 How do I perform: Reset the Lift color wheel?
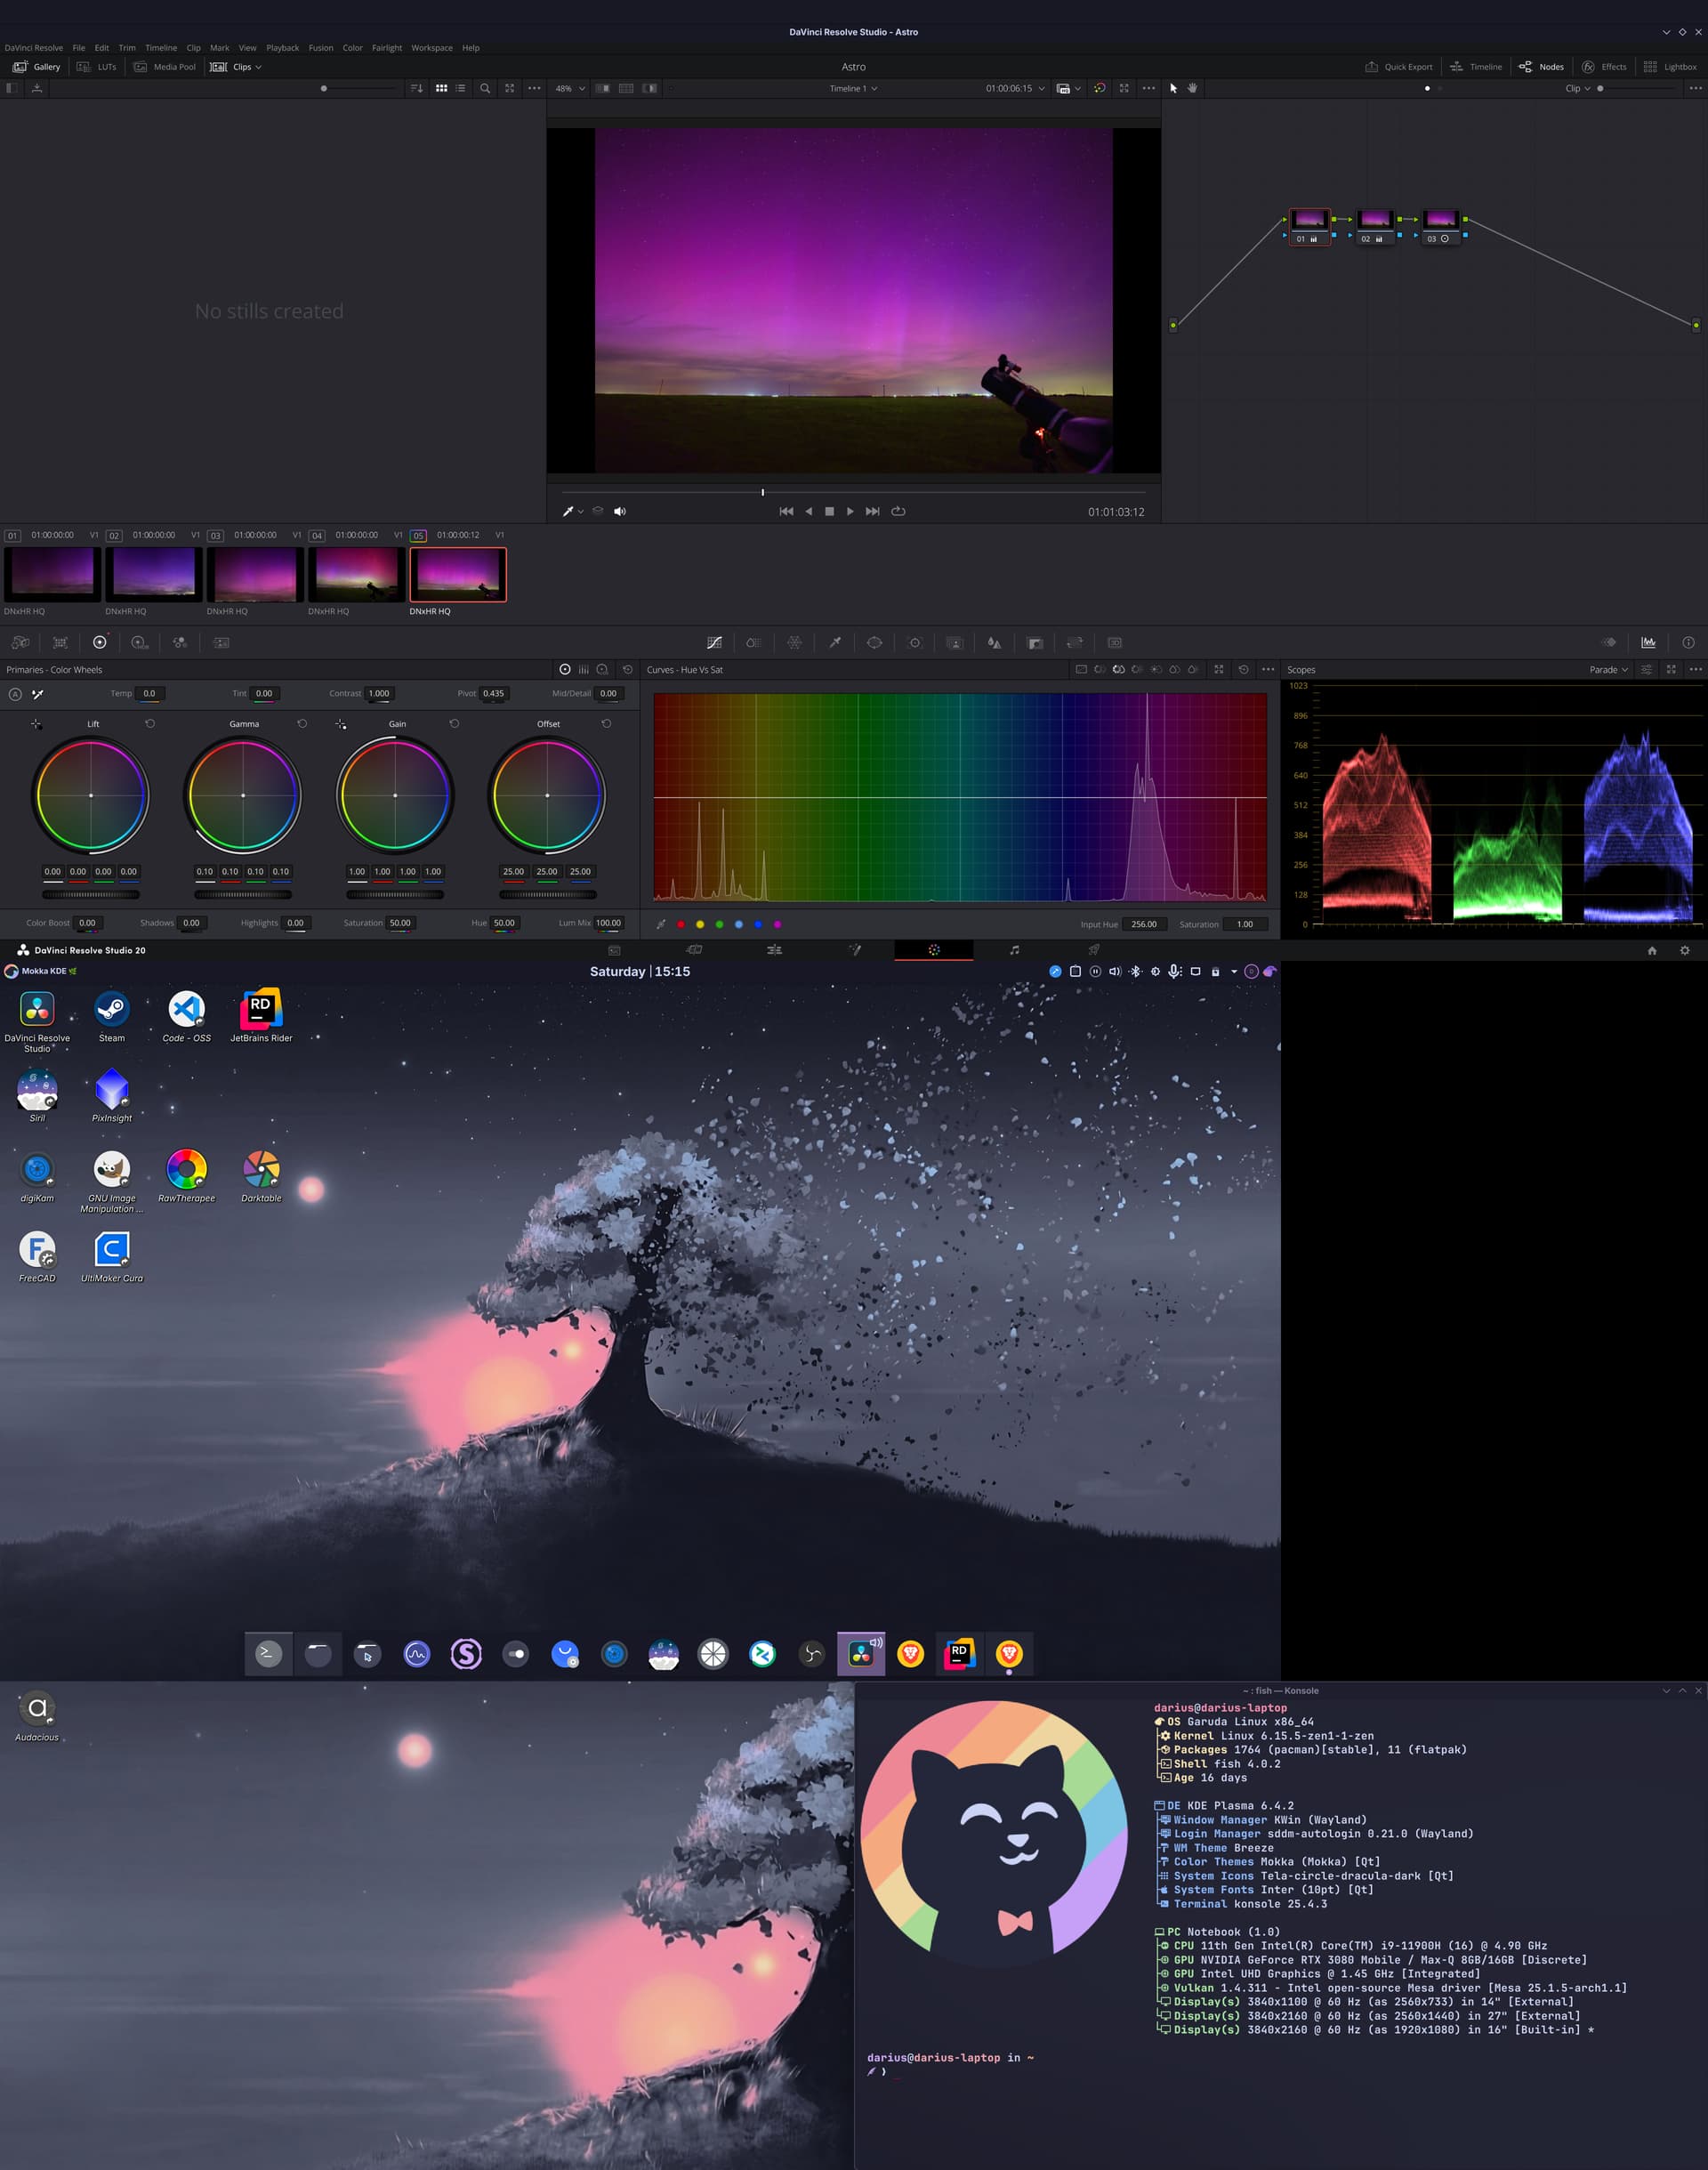point(150,723)
